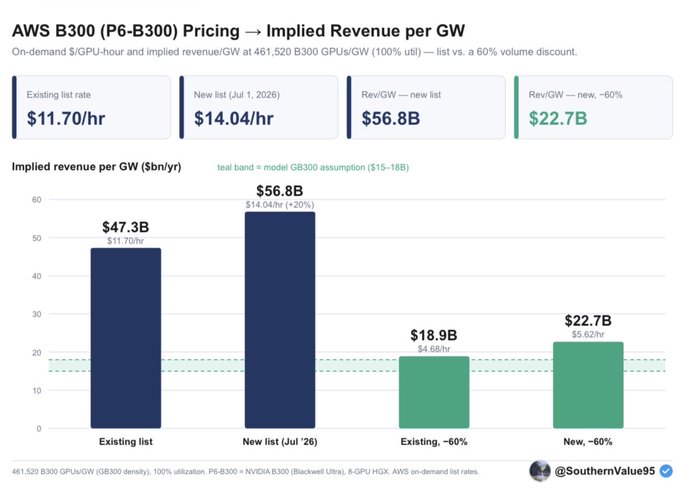This screenshot has height=489, width=680.
Task: Click the $4.68/hr sublabel
Action: point(434,349)
